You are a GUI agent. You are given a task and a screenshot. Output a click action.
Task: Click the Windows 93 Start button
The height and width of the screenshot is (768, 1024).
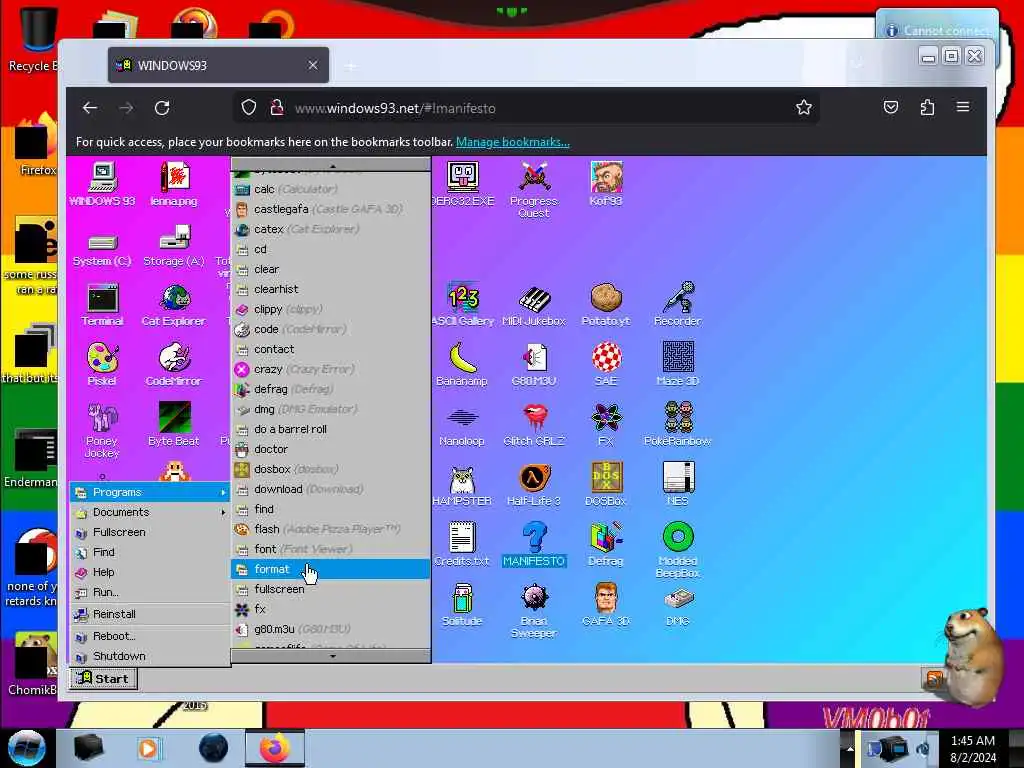pos(104,679)
